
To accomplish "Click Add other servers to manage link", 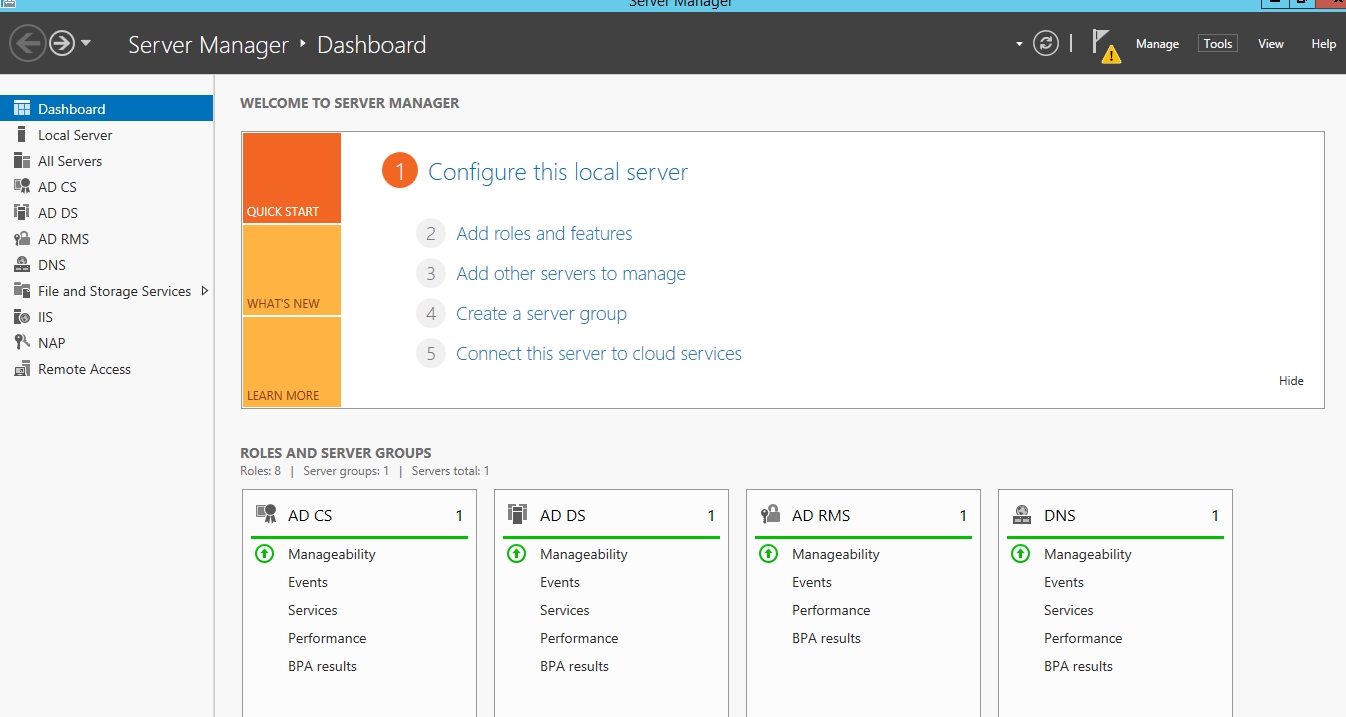I will click(x=571, y=273).
